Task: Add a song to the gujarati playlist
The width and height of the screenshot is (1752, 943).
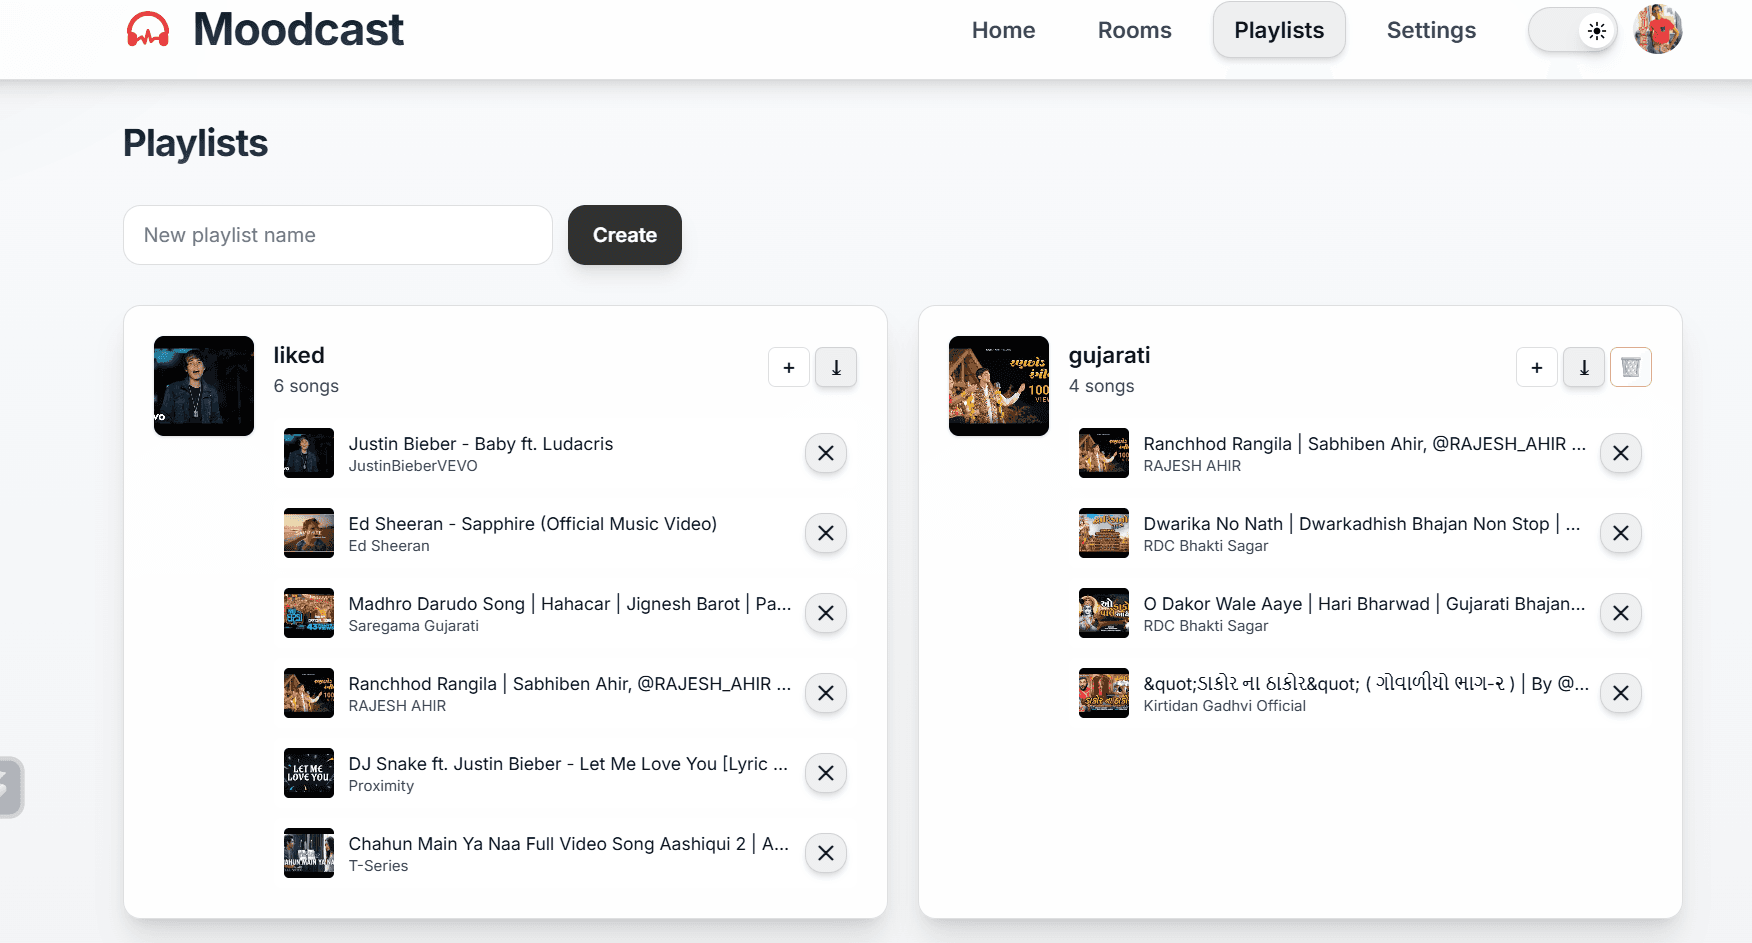Action: (1536, 367)
